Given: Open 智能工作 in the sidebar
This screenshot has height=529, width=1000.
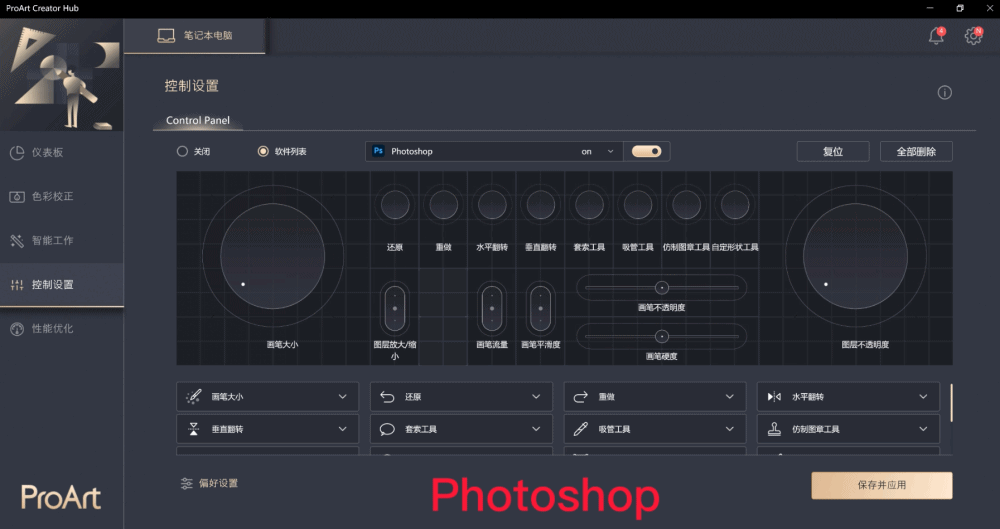Looking at the screenshot, I should tap(61, 241).
